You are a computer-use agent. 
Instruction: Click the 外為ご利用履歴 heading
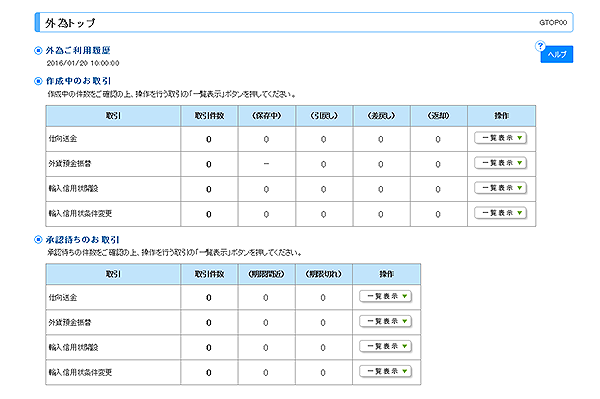78,50
